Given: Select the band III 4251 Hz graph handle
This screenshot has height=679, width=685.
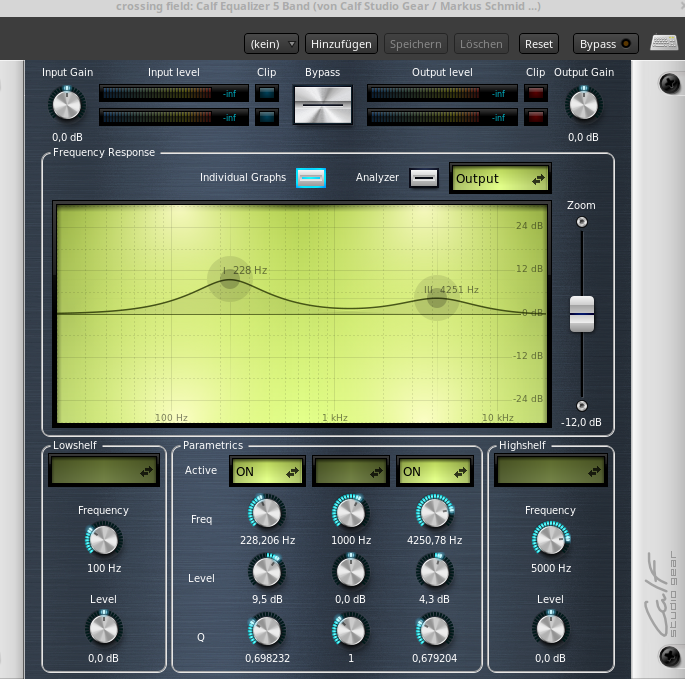Looking at the screenshot, I should (437, 298).
